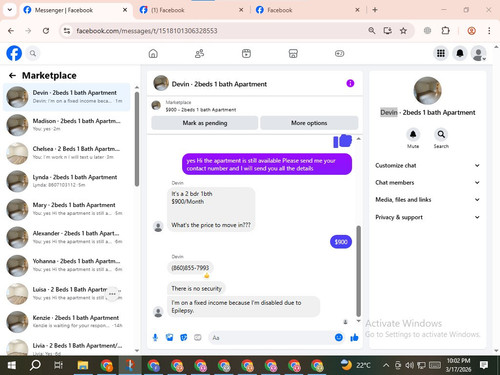Choose a sticker icon
This screenshot has width=500, height=375.
coord(184,338)
